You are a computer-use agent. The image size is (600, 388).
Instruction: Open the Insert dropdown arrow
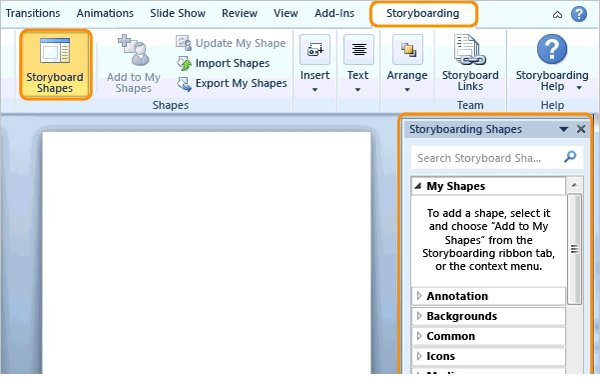315,90
